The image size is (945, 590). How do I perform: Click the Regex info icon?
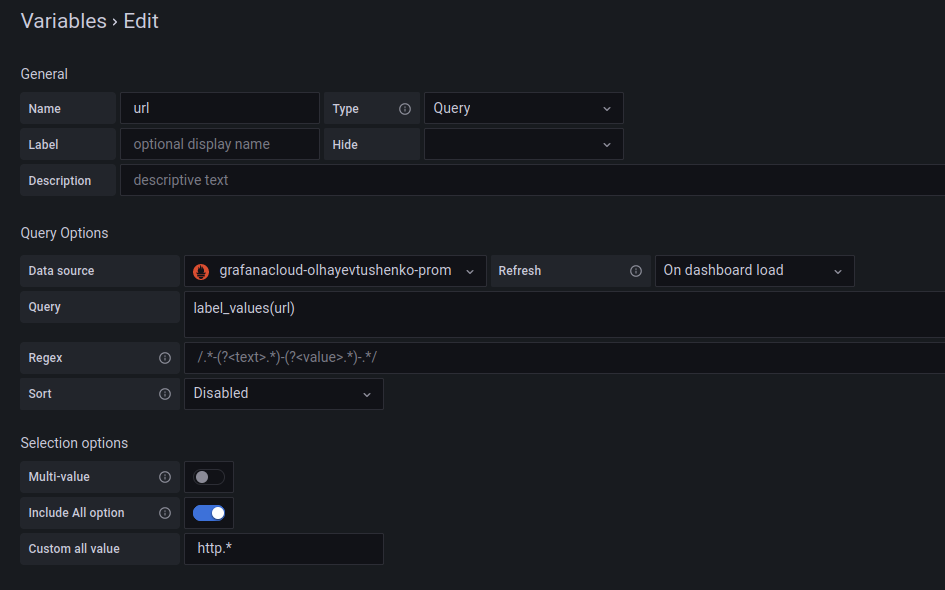[165, 358]
